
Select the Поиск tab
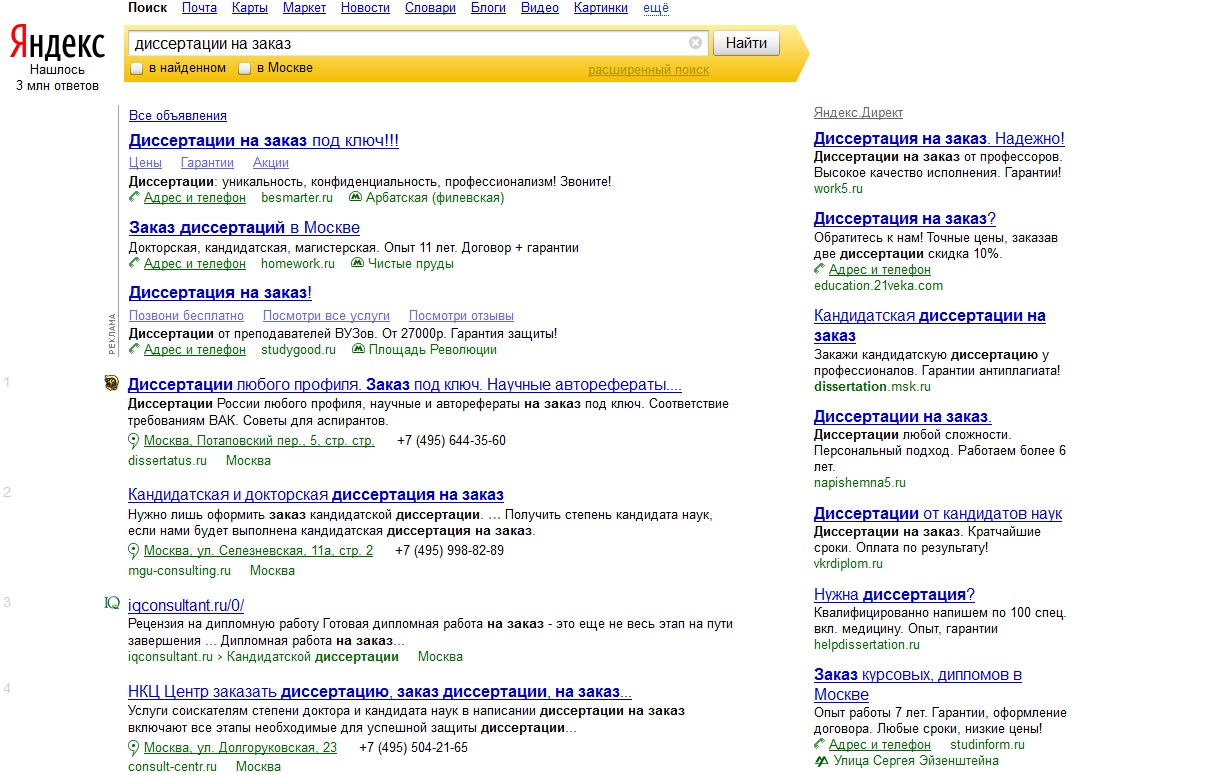pyautogui.click(x=148, y=8)
